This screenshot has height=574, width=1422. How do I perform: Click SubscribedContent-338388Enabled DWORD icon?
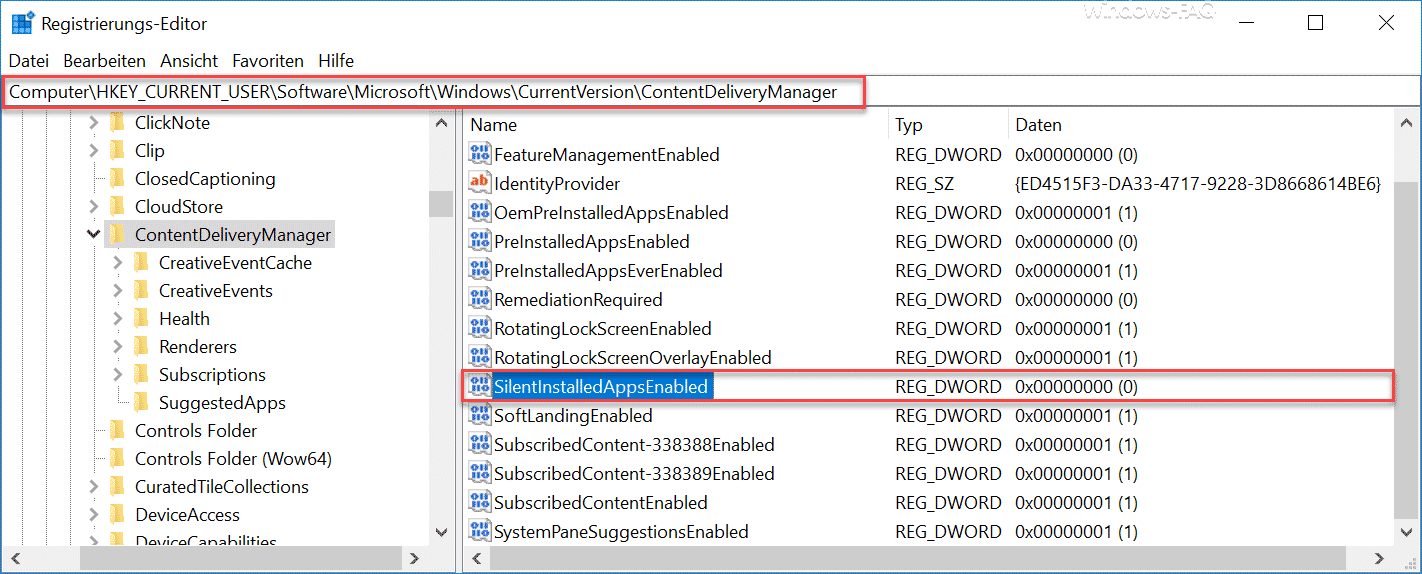point(480,445)
